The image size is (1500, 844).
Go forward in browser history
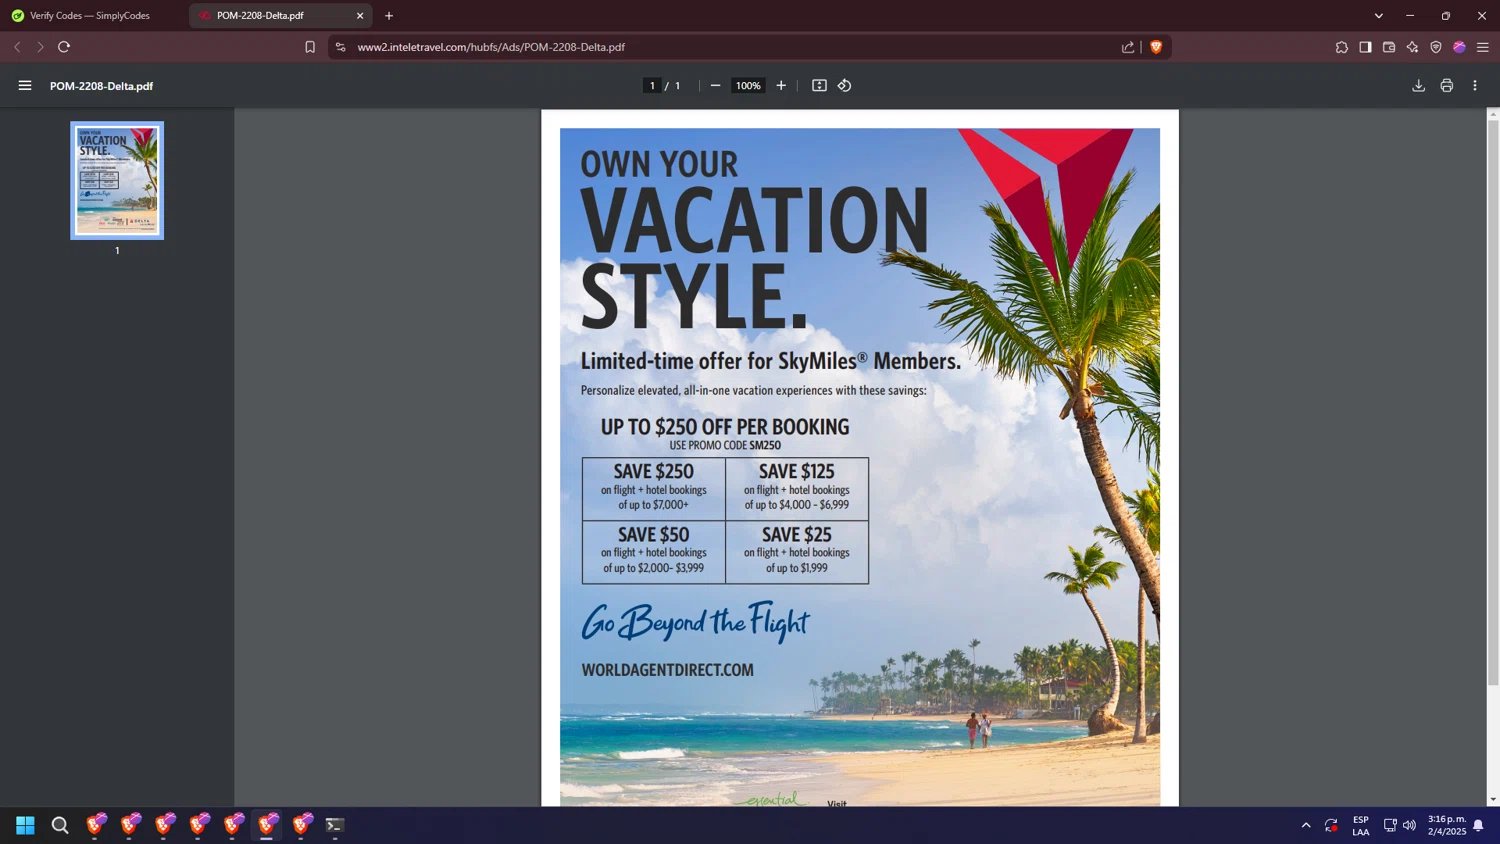click(40, 47)
